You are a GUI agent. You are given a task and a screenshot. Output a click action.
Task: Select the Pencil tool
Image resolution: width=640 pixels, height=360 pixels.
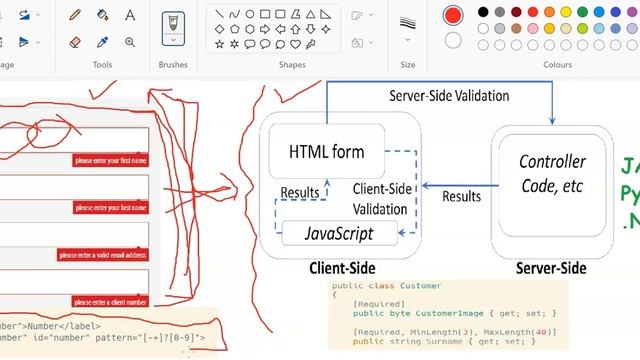pos(75,15)
